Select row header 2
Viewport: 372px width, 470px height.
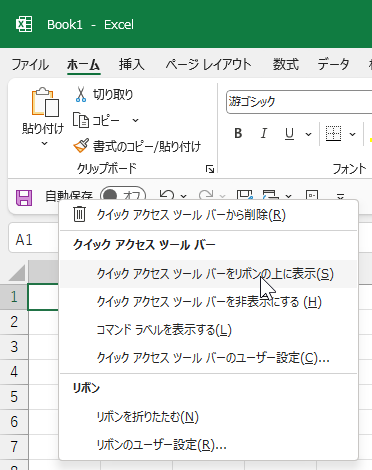tap(14, 322)
